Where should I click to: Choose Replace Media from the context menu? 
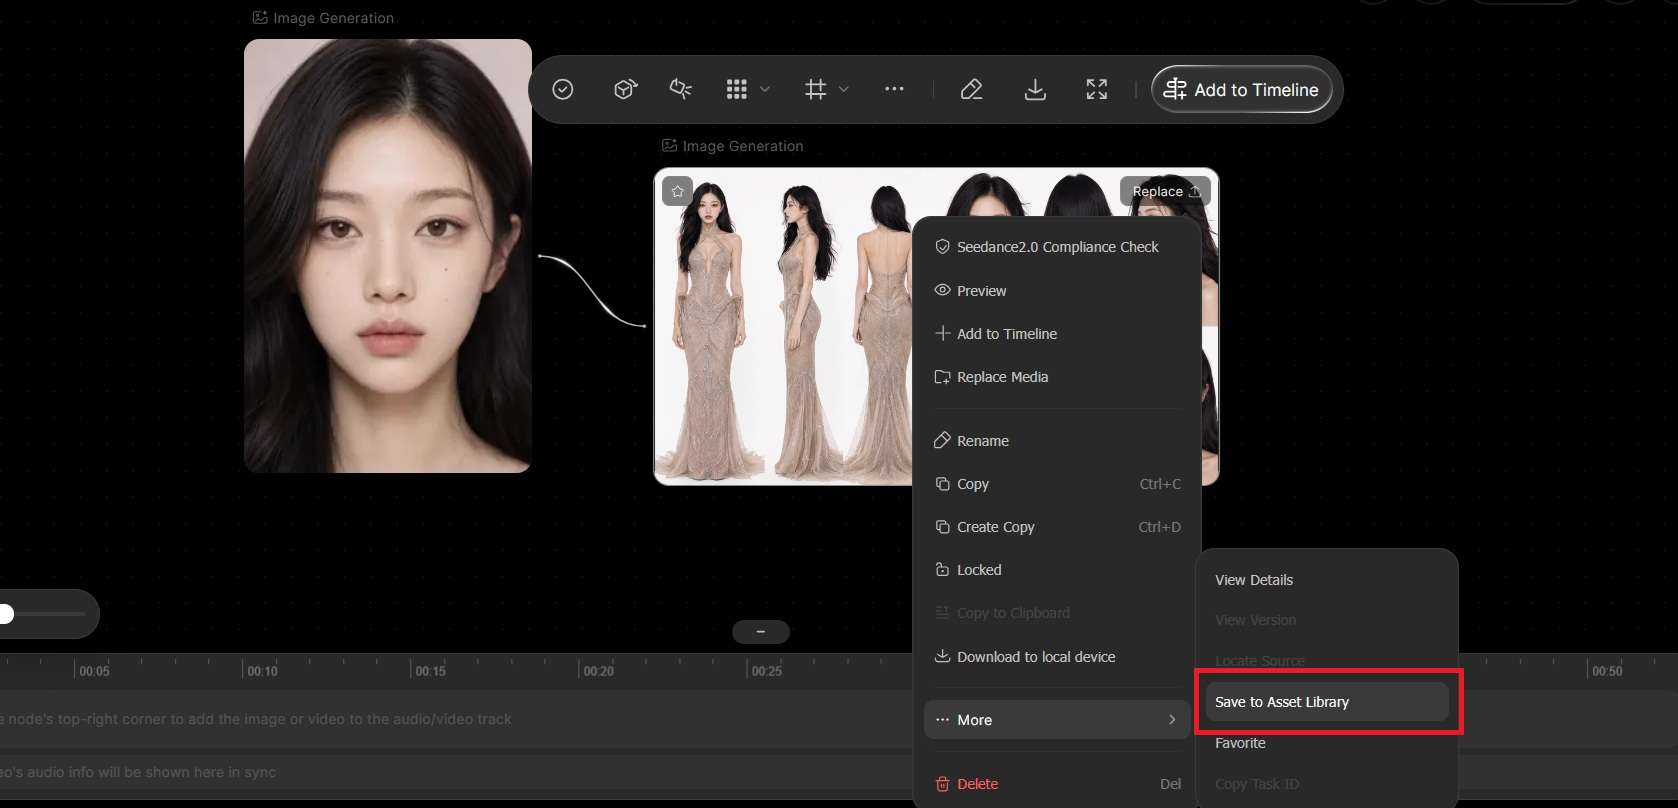(x=1057, y=377)
